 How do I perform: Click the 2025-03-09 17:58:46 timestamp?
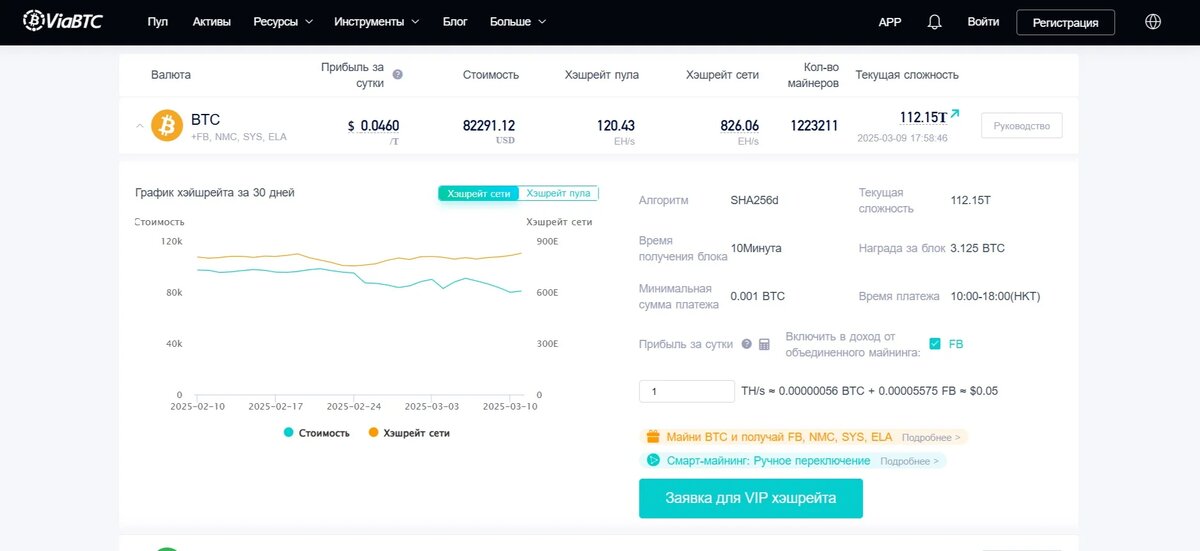902,139
